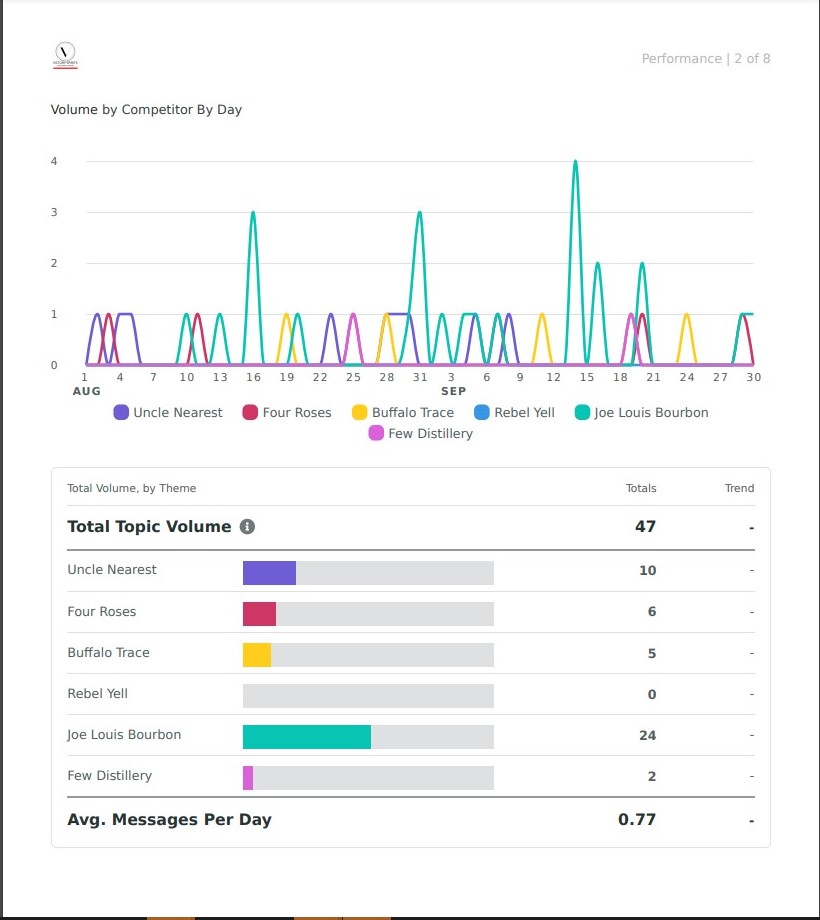Click the Few Distillery pink volume bar
Image resolution: width=820 pixels, height=920 pixels.
pyautogui.click(x=248, y=779)
